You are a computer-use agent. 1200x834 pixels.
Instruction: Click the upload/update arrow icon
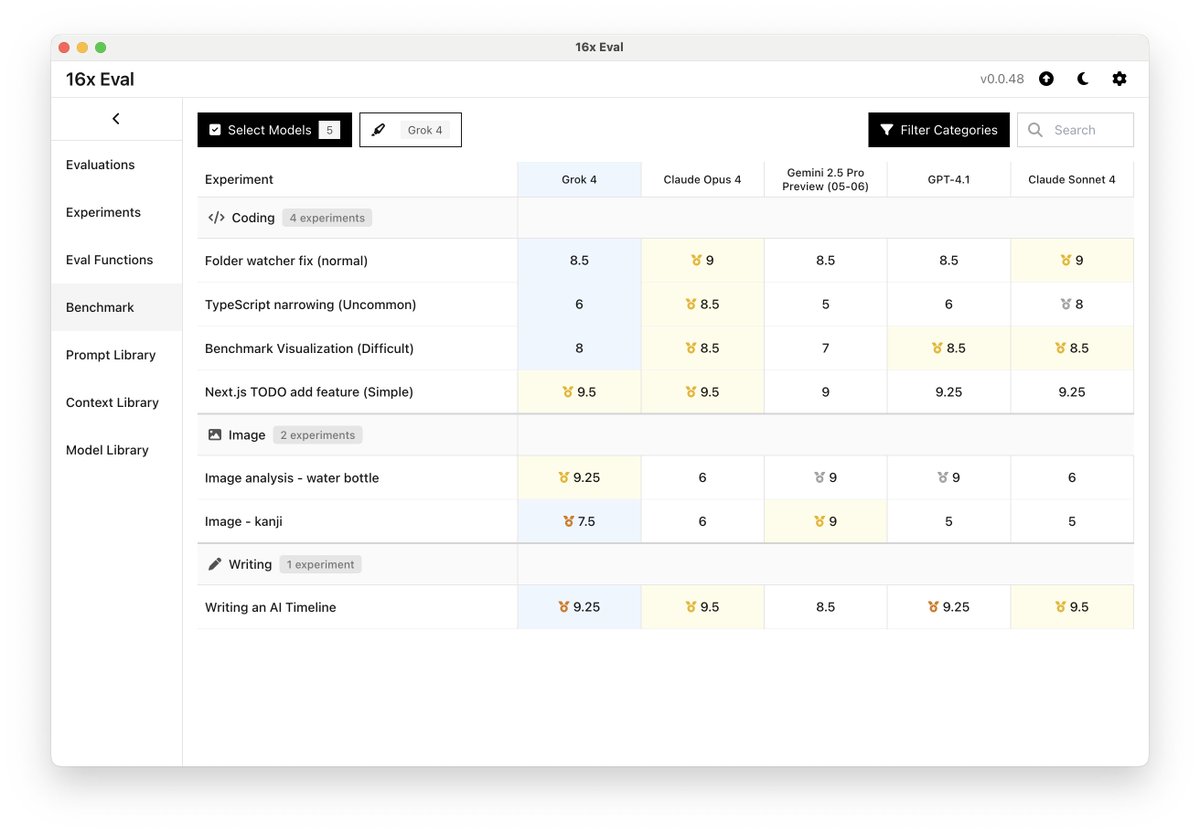point(1046,79)
